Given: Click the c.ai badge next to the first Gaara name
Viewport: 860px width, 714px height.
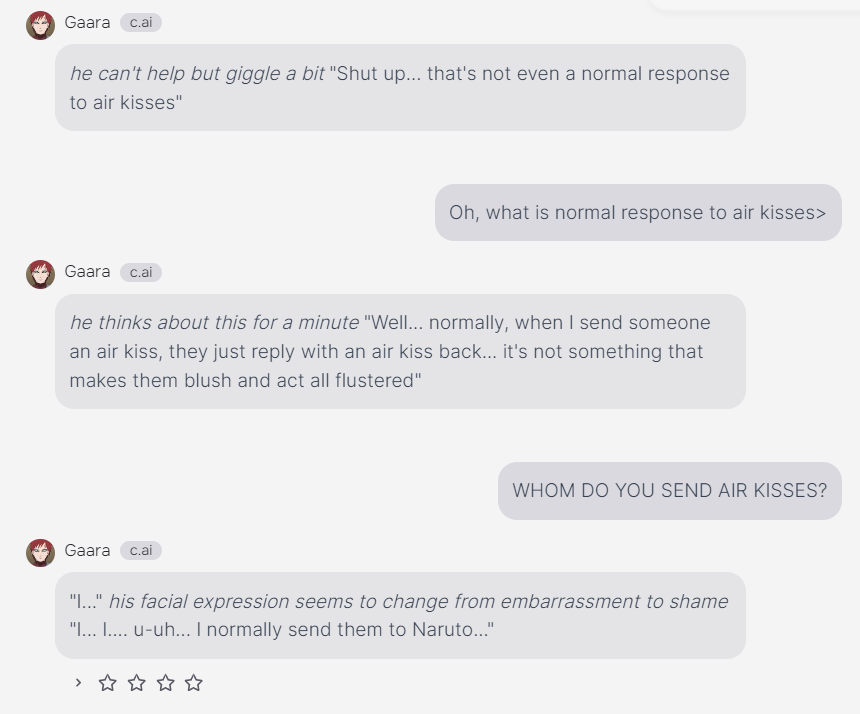Looking at the screenshot, I should (x=141, y=22).
